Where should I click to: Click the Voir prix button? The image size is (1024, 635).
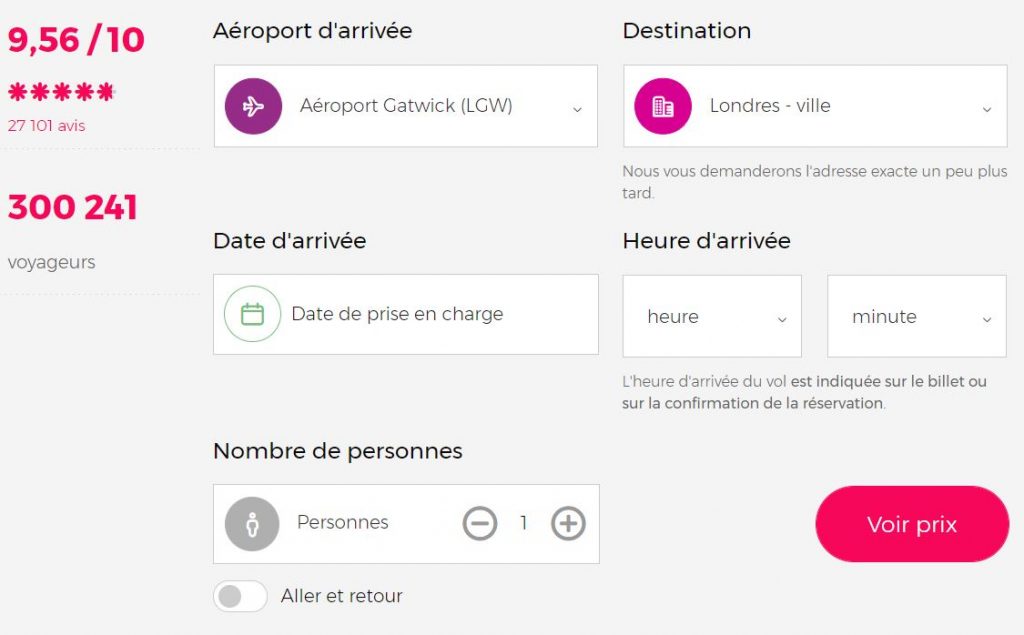(911, 523)
